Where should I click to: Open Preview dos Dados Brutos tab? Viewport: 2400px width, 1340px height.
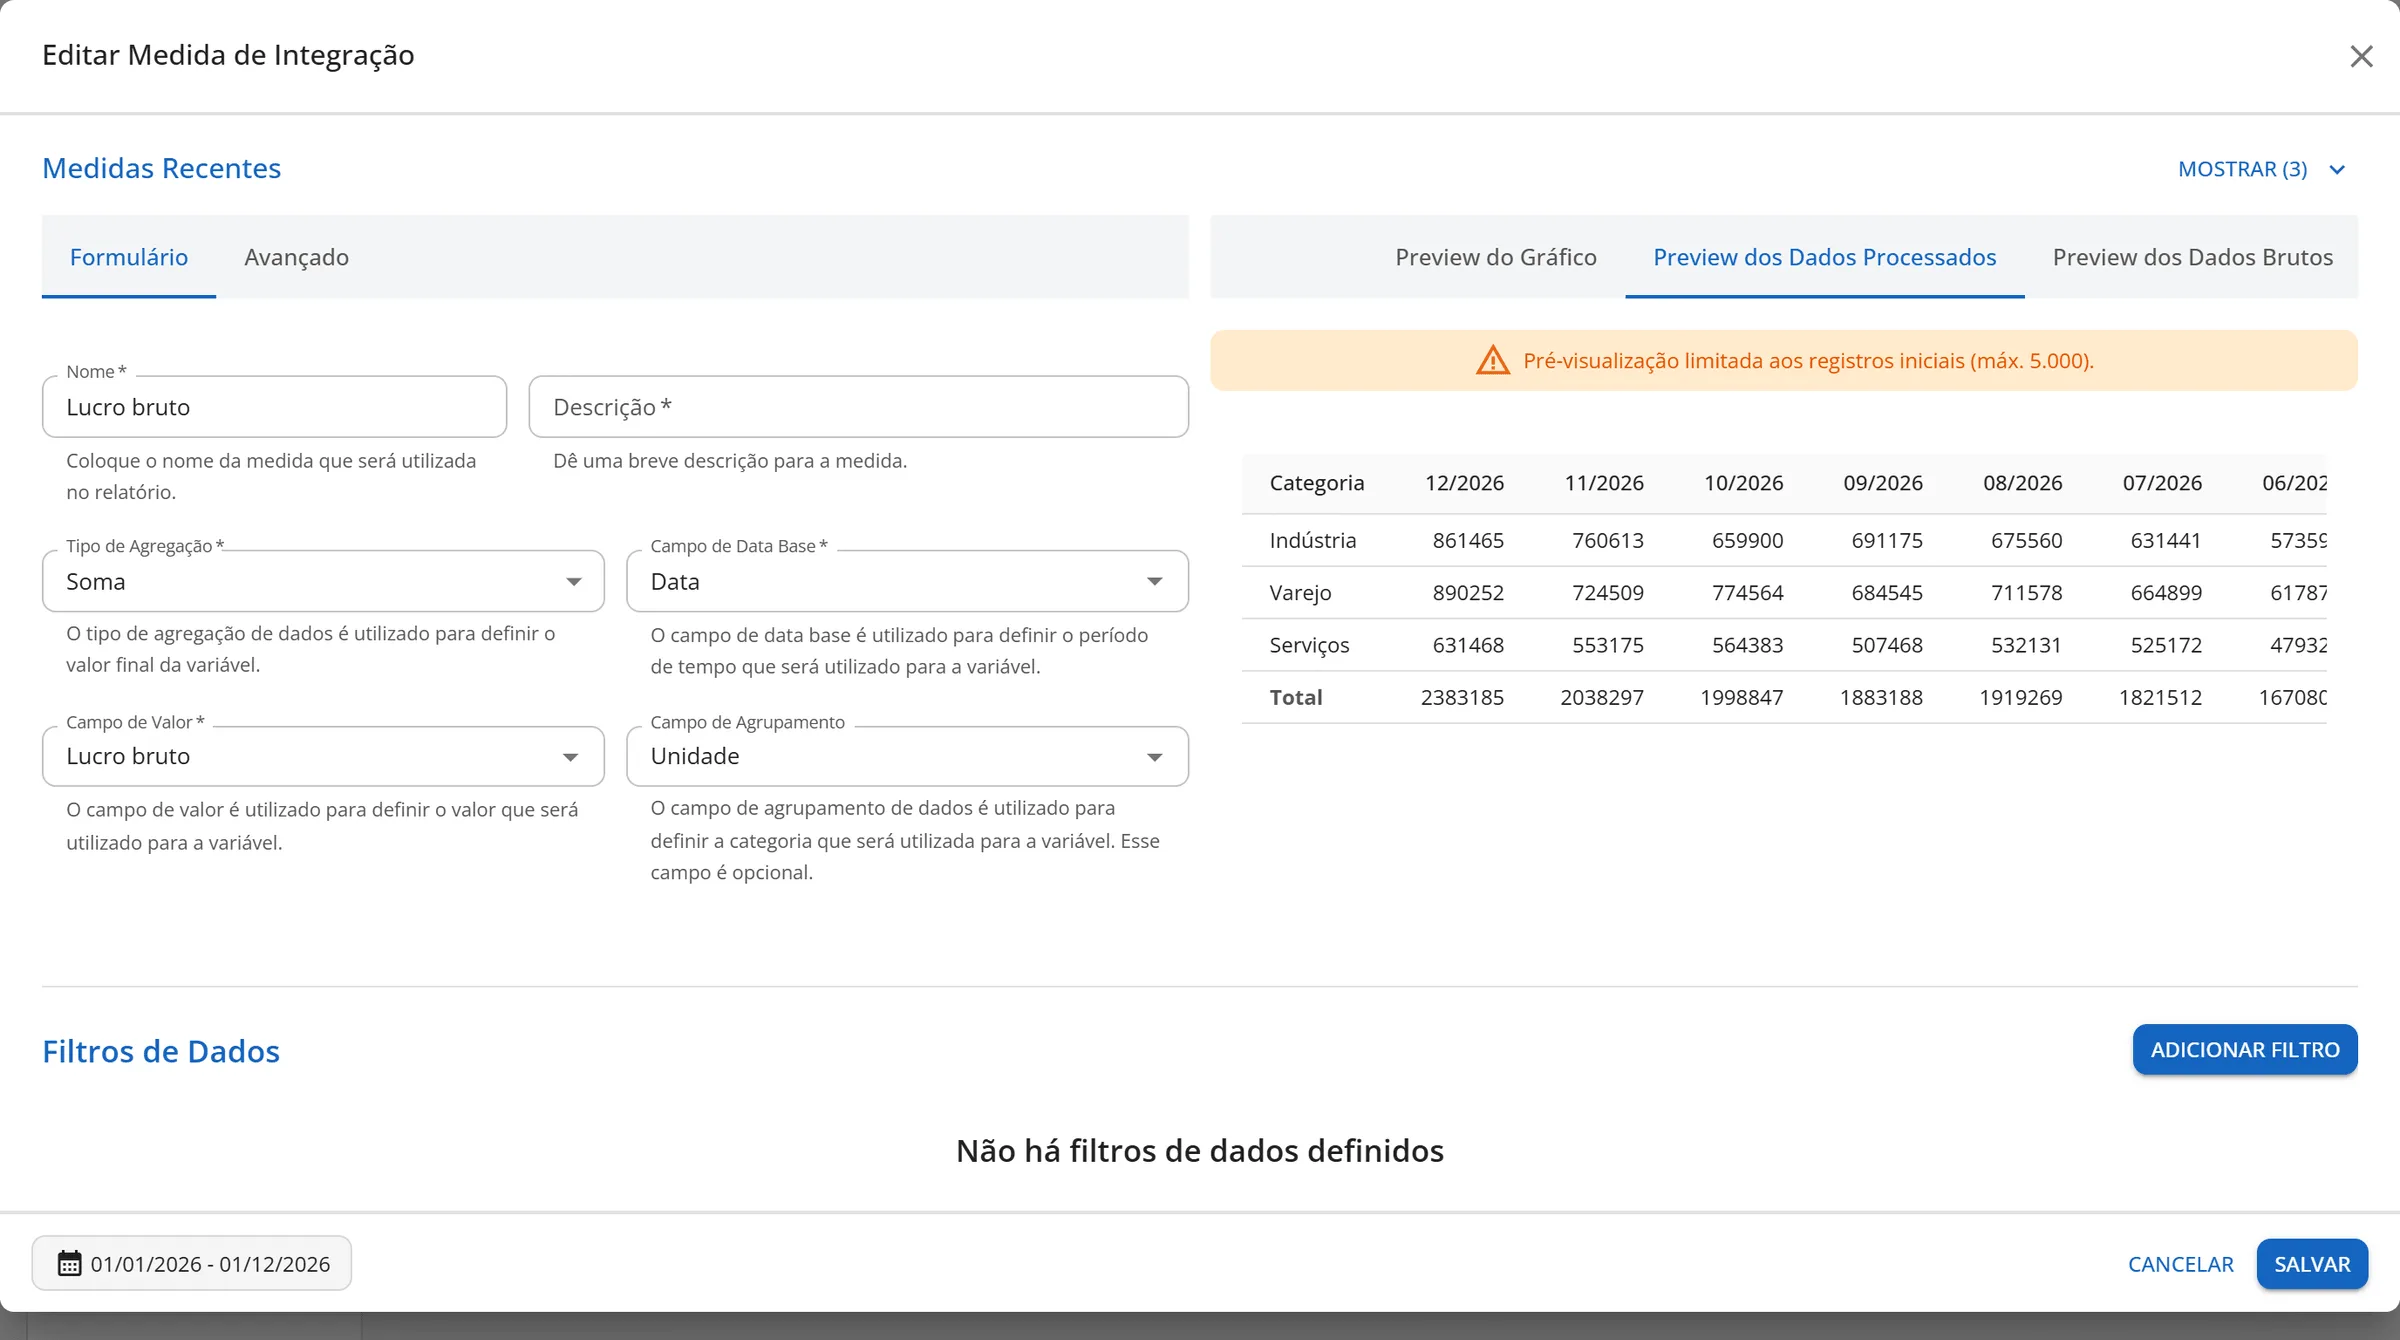2192,257
